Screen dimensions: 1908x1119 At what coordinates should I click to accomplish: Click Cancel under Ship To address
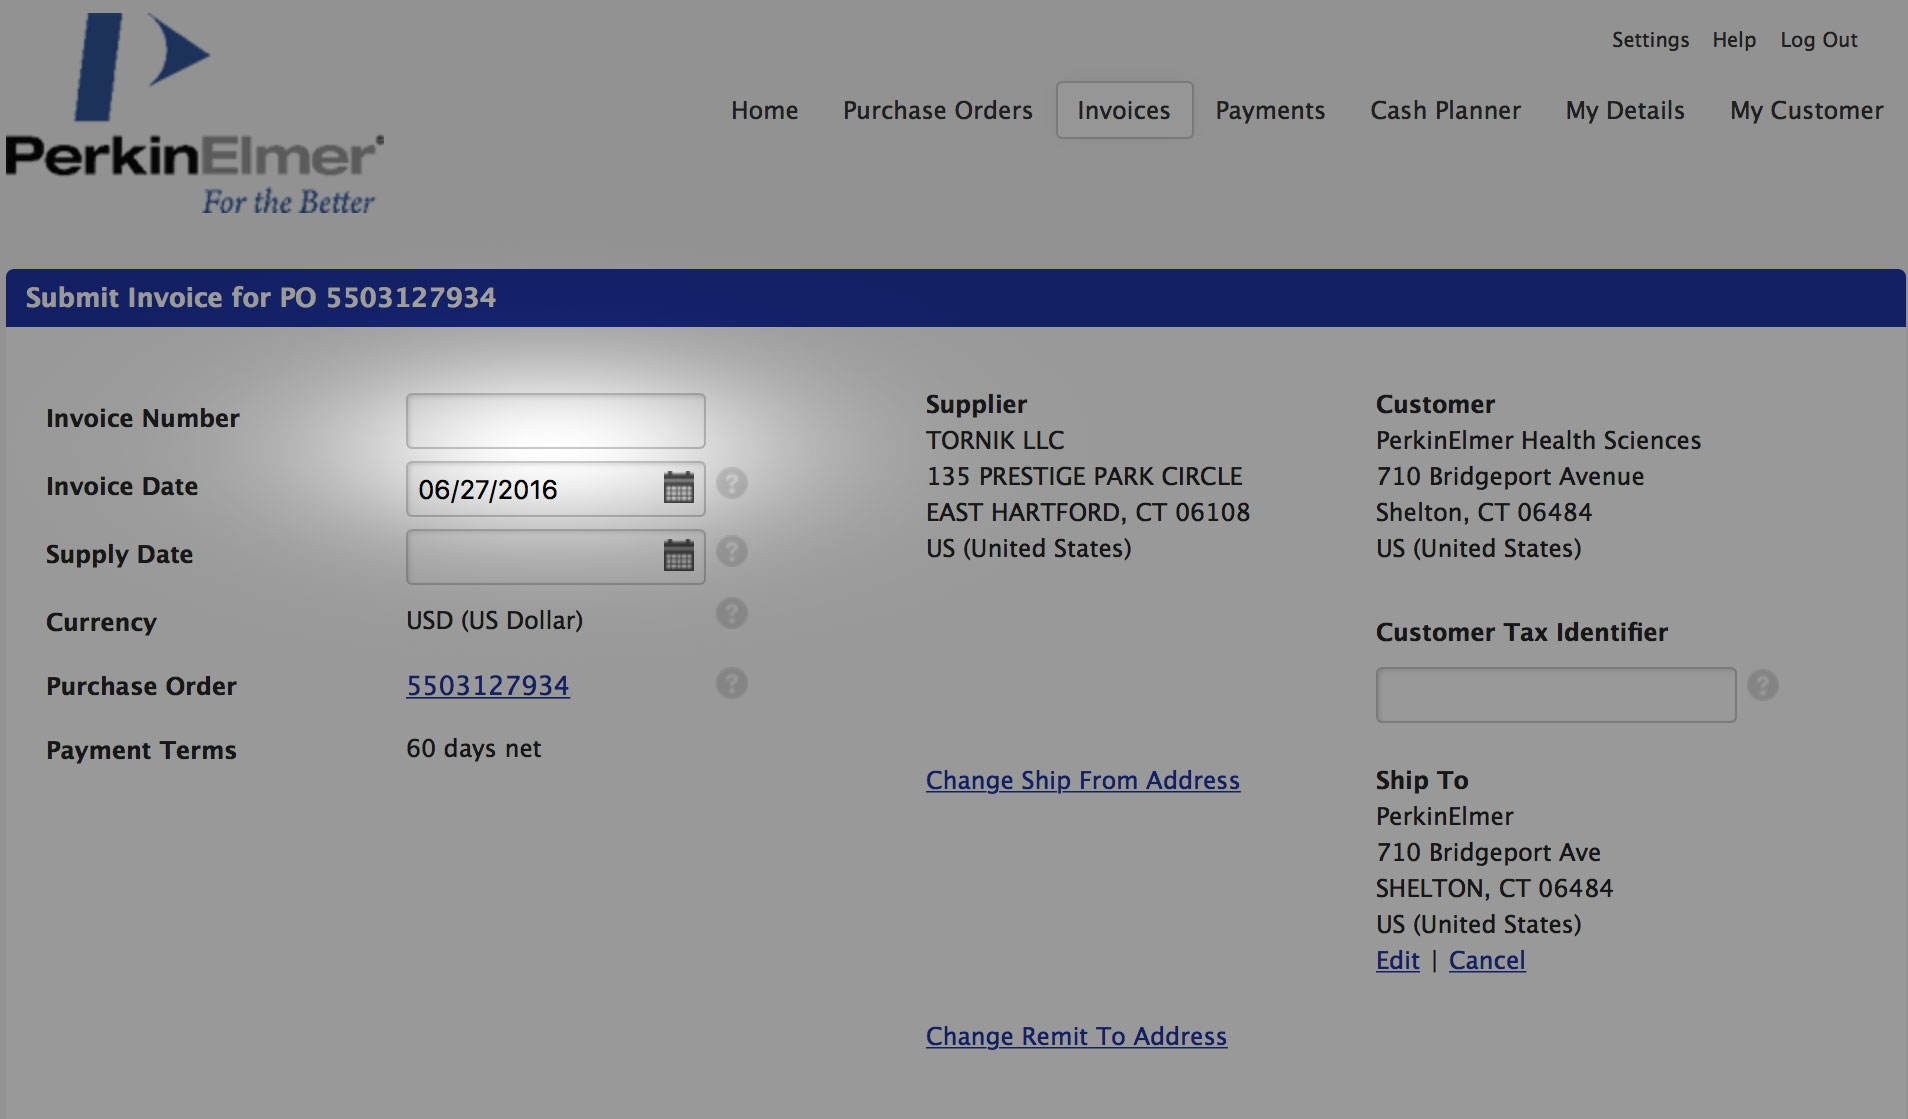click(1487, 960)
